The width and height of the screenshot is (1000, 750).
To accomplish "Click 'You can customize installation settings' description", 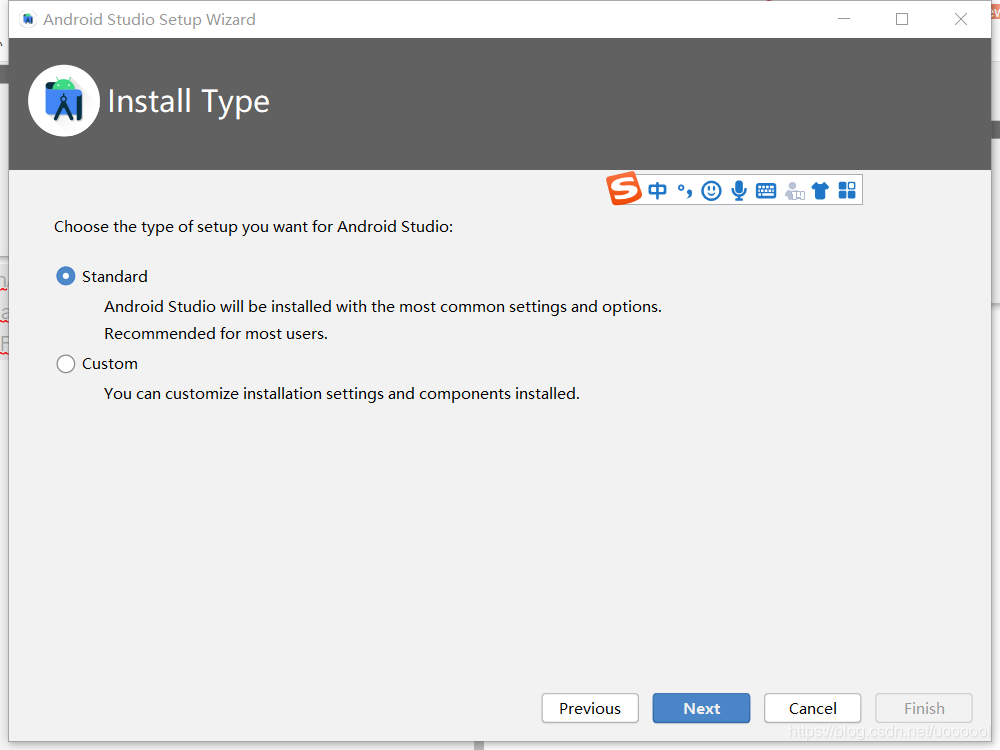I will (x=342, y=393).
